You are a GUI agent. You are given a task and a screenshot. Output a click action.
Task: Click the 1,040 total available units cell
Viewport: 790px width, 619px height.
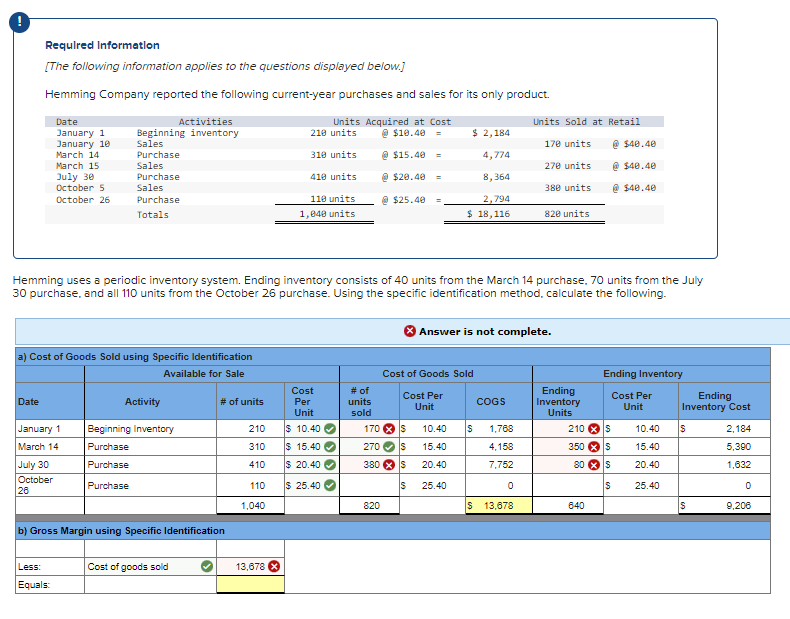pos(250,505)
